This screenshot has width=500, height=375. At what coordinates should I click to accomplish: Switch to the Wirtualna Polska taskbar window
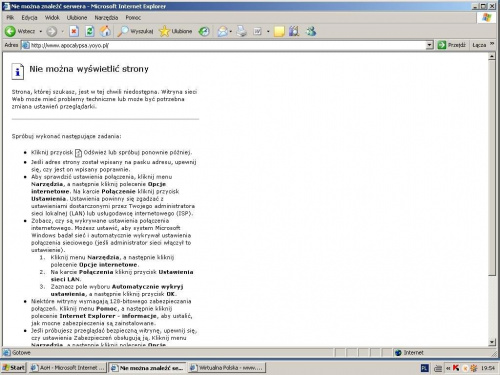[227, 368]
